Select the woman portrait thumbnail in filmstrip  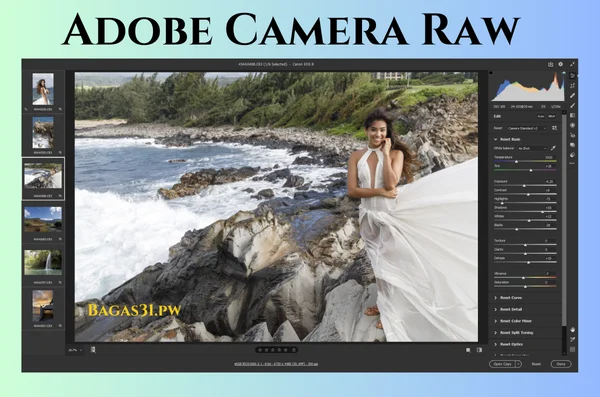tap(43, 89)
